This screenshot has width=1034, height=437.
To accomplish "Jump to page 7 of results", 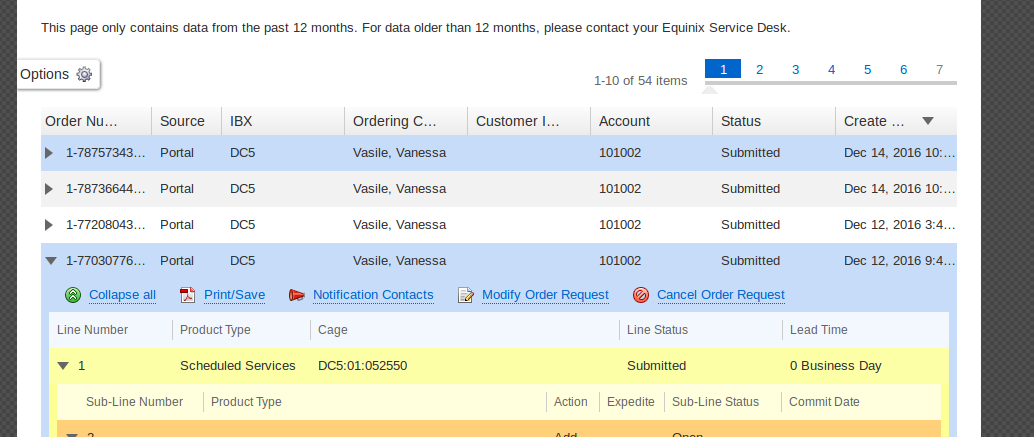I will (x=939, y=69).
